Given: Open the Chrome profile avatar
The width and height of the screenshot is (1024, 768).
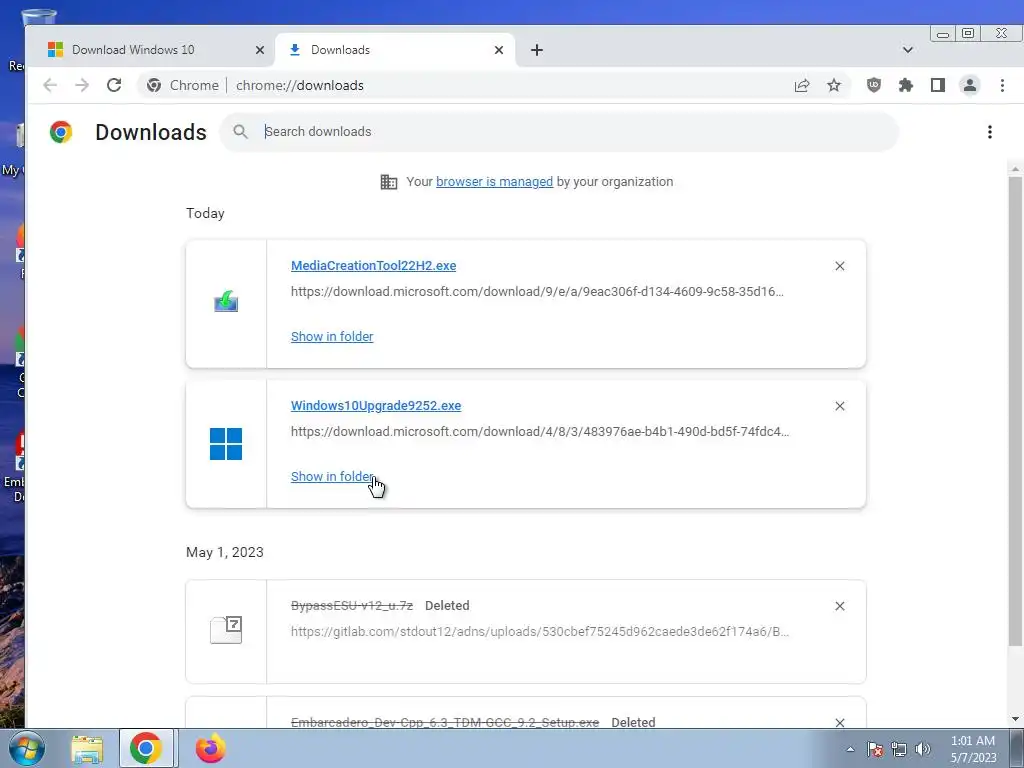Looking at the screenshot, I should coord(970,85).
